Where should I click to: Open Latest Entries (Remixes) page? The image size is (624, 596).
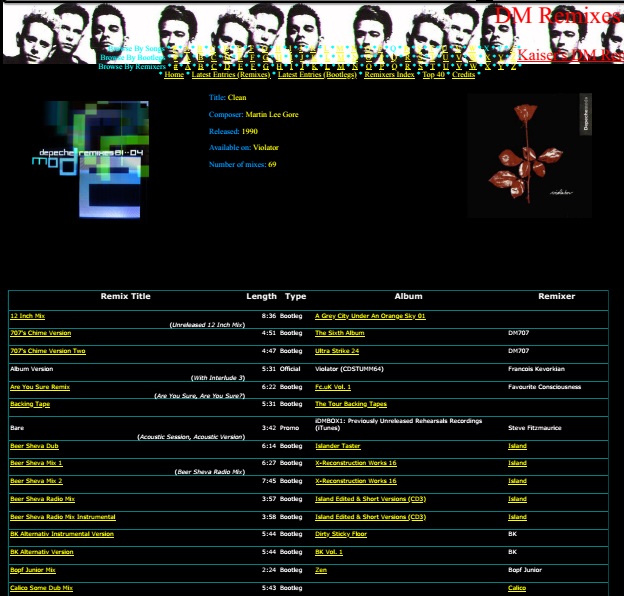coord(231,74)
